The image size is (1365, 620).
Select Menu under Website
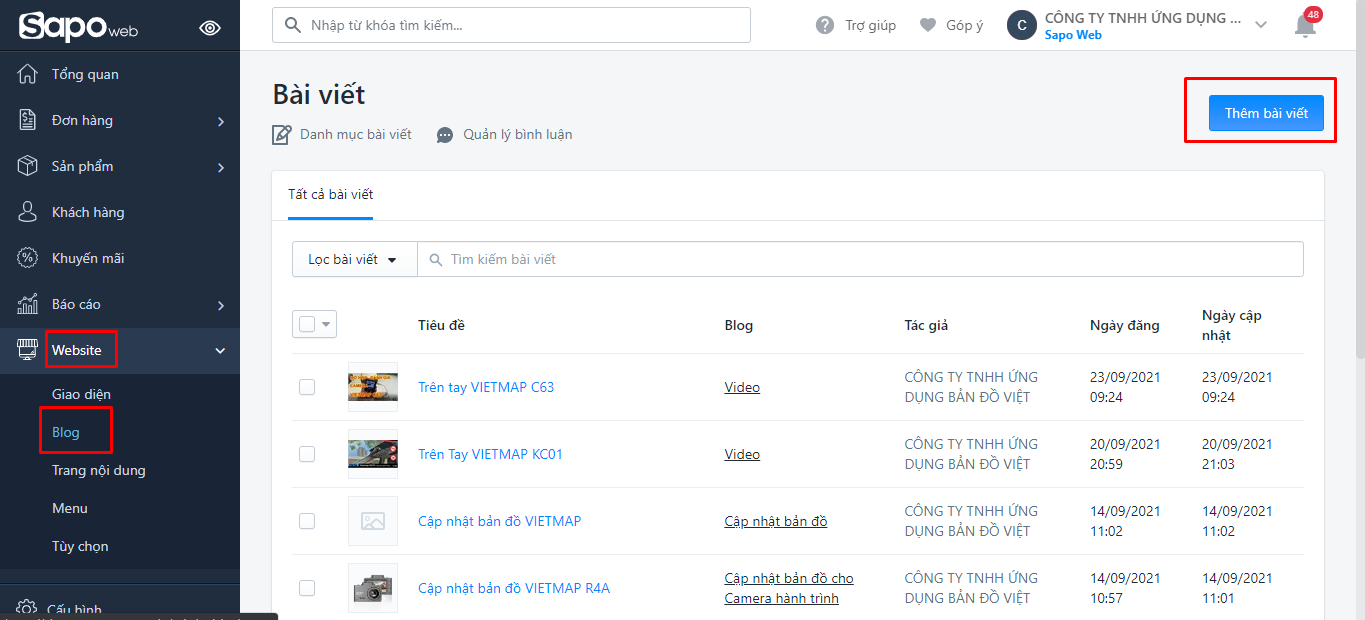(70, 508)
